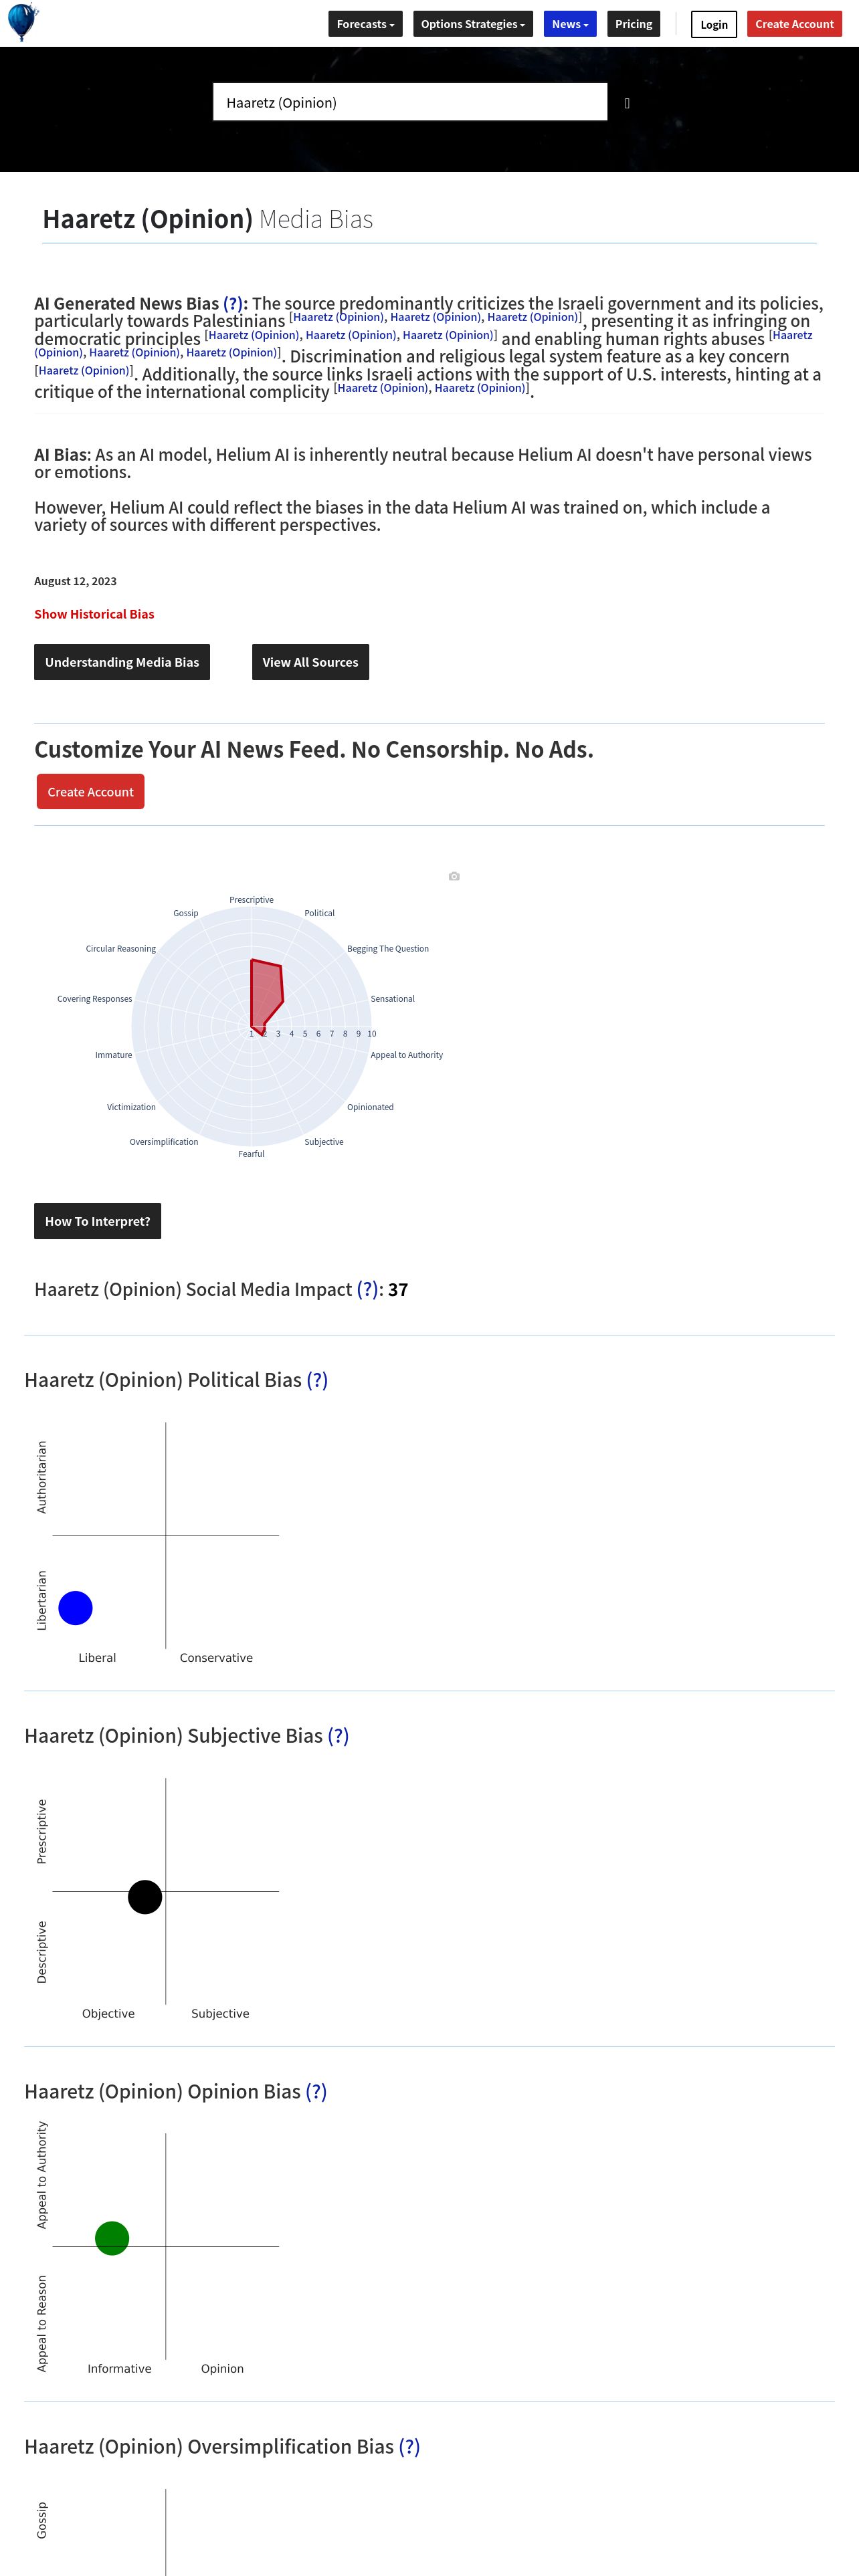Click the Login button in the header
The width and height of the screenshot is (859, 2576).
[x=713, y=24]
